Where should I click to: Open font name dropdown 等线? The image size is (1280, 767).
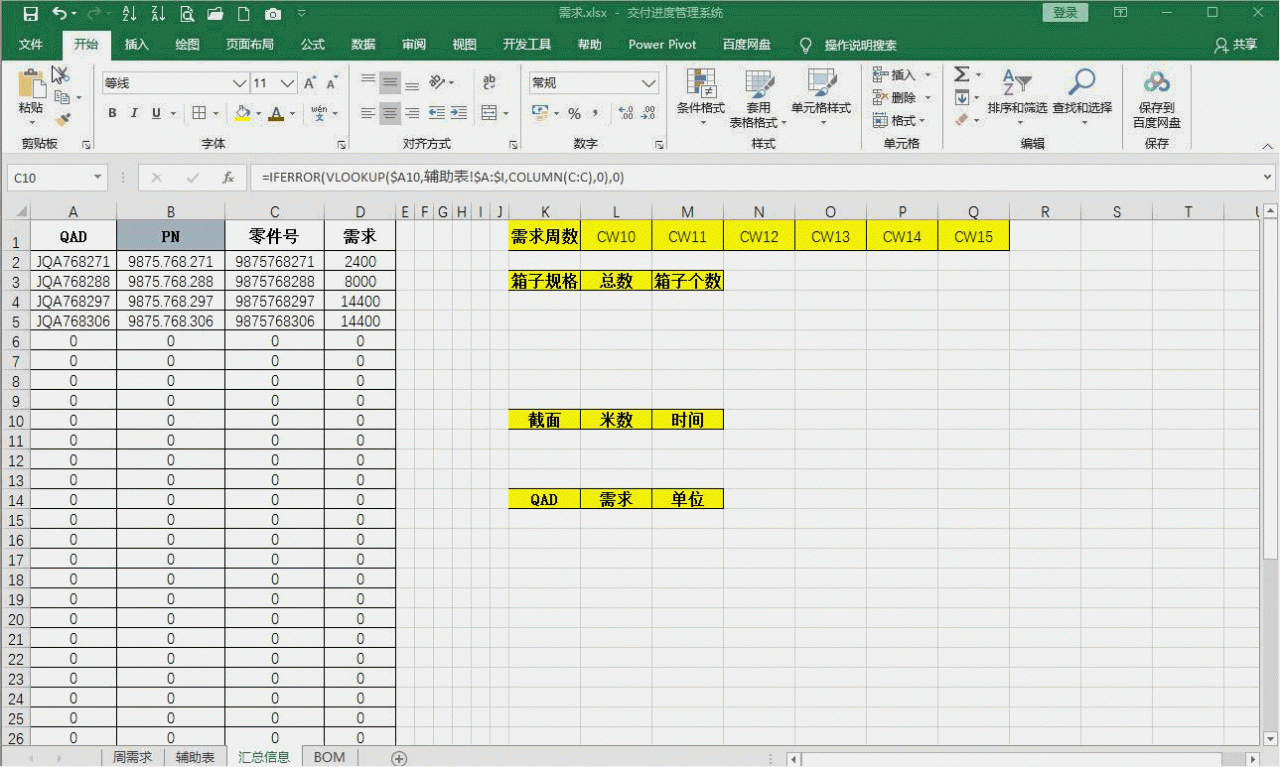[x=239, y=83]
